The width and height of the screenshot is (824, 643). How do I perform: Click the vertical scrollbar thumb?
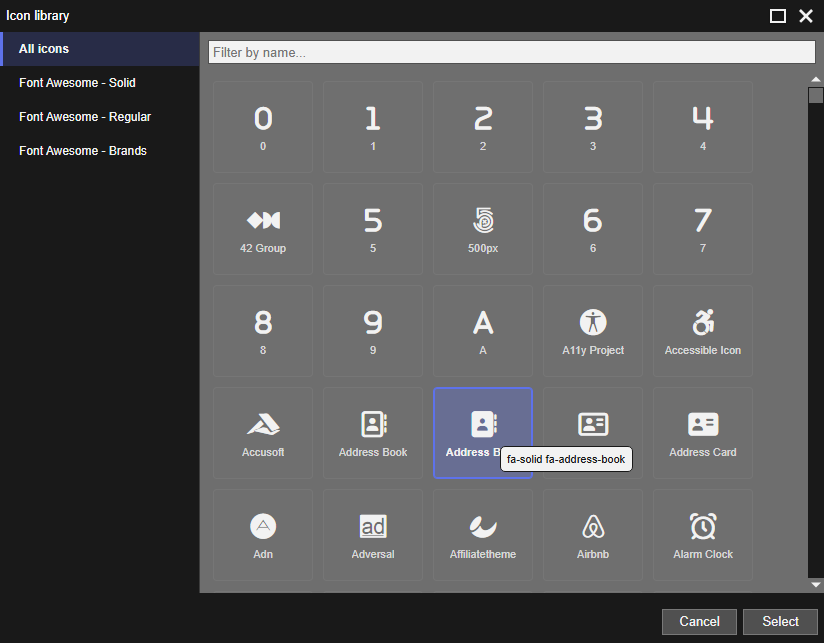click(816, 96)
